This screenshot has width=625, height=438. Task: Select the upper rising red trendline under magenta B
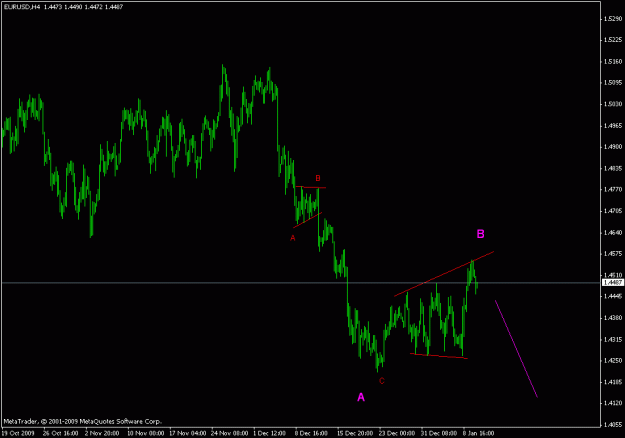click(444, 274)
